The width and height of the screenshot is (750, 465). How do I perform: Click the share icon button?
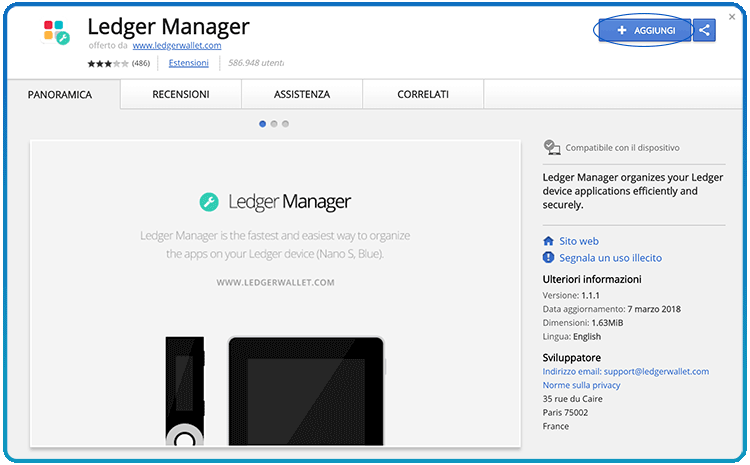tap(704, 30)
